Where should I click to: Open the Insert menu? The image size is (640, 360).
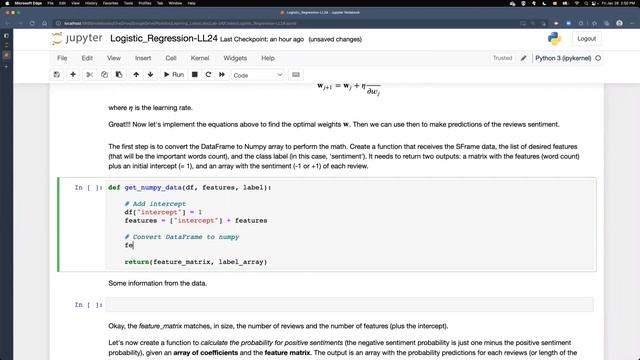pyautogui.click(x=143, y=58)
